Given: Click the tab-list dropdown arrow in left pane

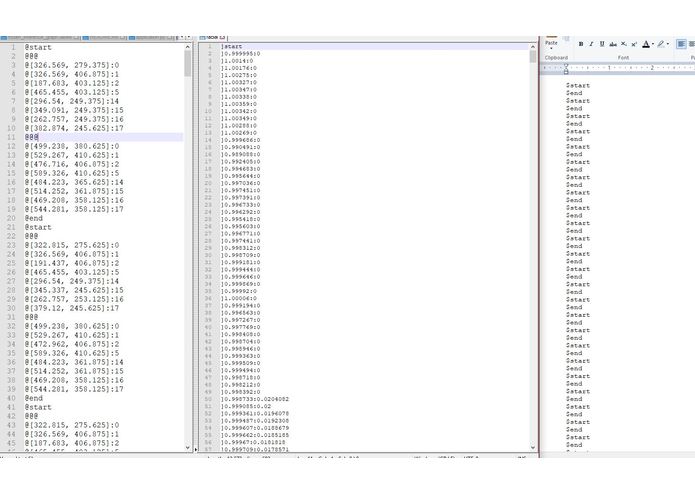Looking at the screenshot, I should [x=189, y=37].
